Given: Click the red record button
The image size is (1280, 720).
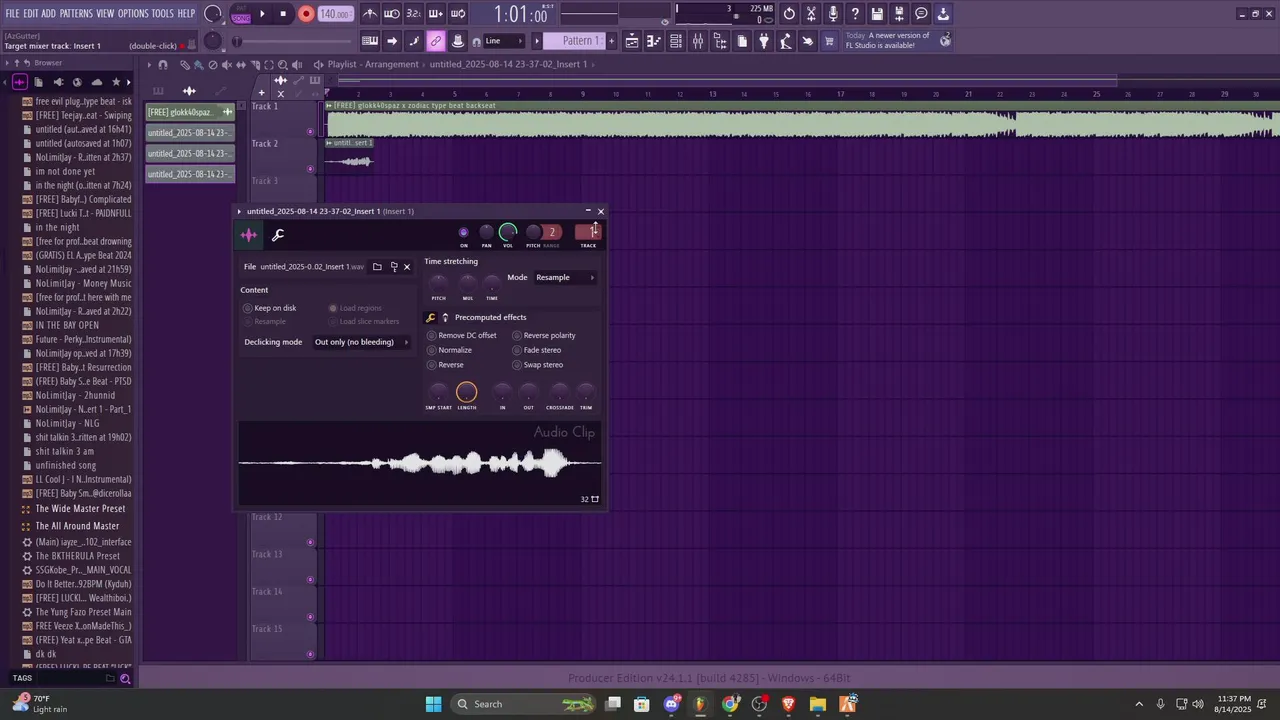Looking at the screenshot, I should 306,14.
